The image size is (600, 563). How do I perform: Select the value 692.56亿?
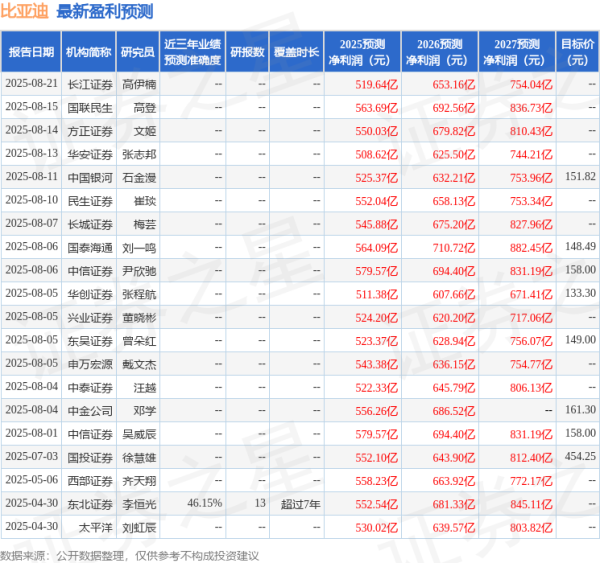pos(454,108)
